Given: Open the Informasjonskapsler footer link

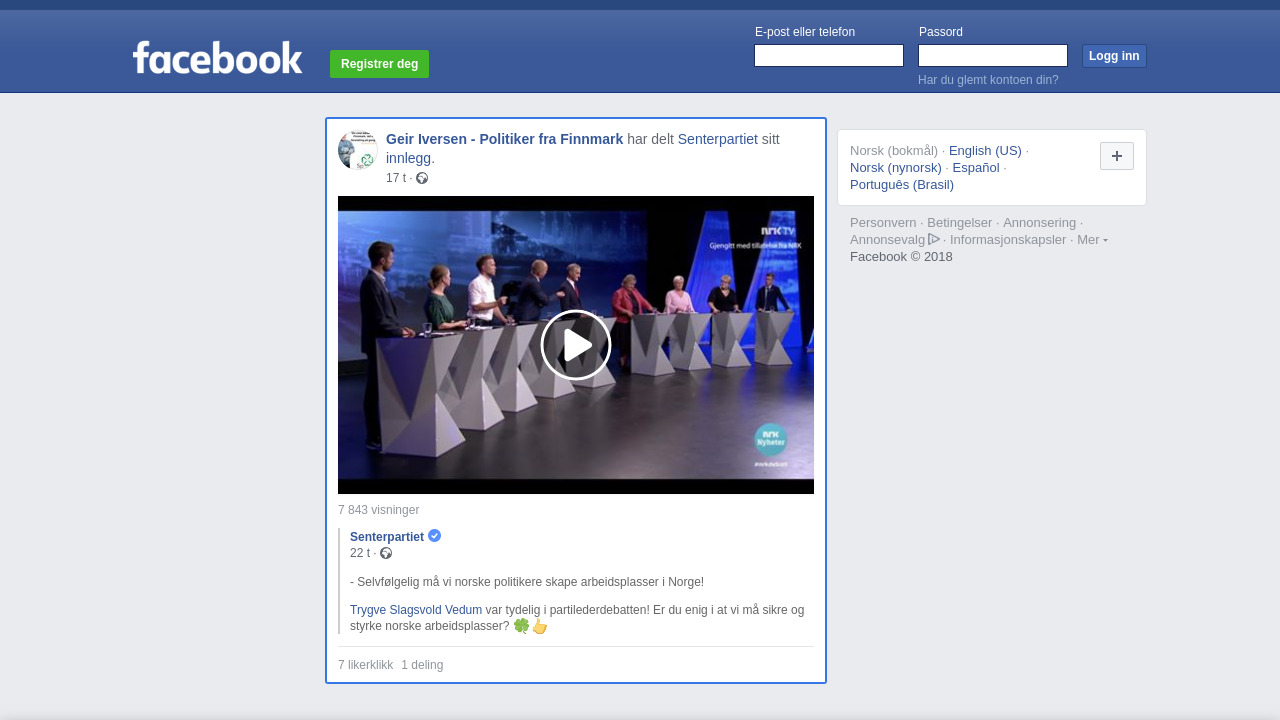Looking at the screenshot, I should tap(1008, 240).
